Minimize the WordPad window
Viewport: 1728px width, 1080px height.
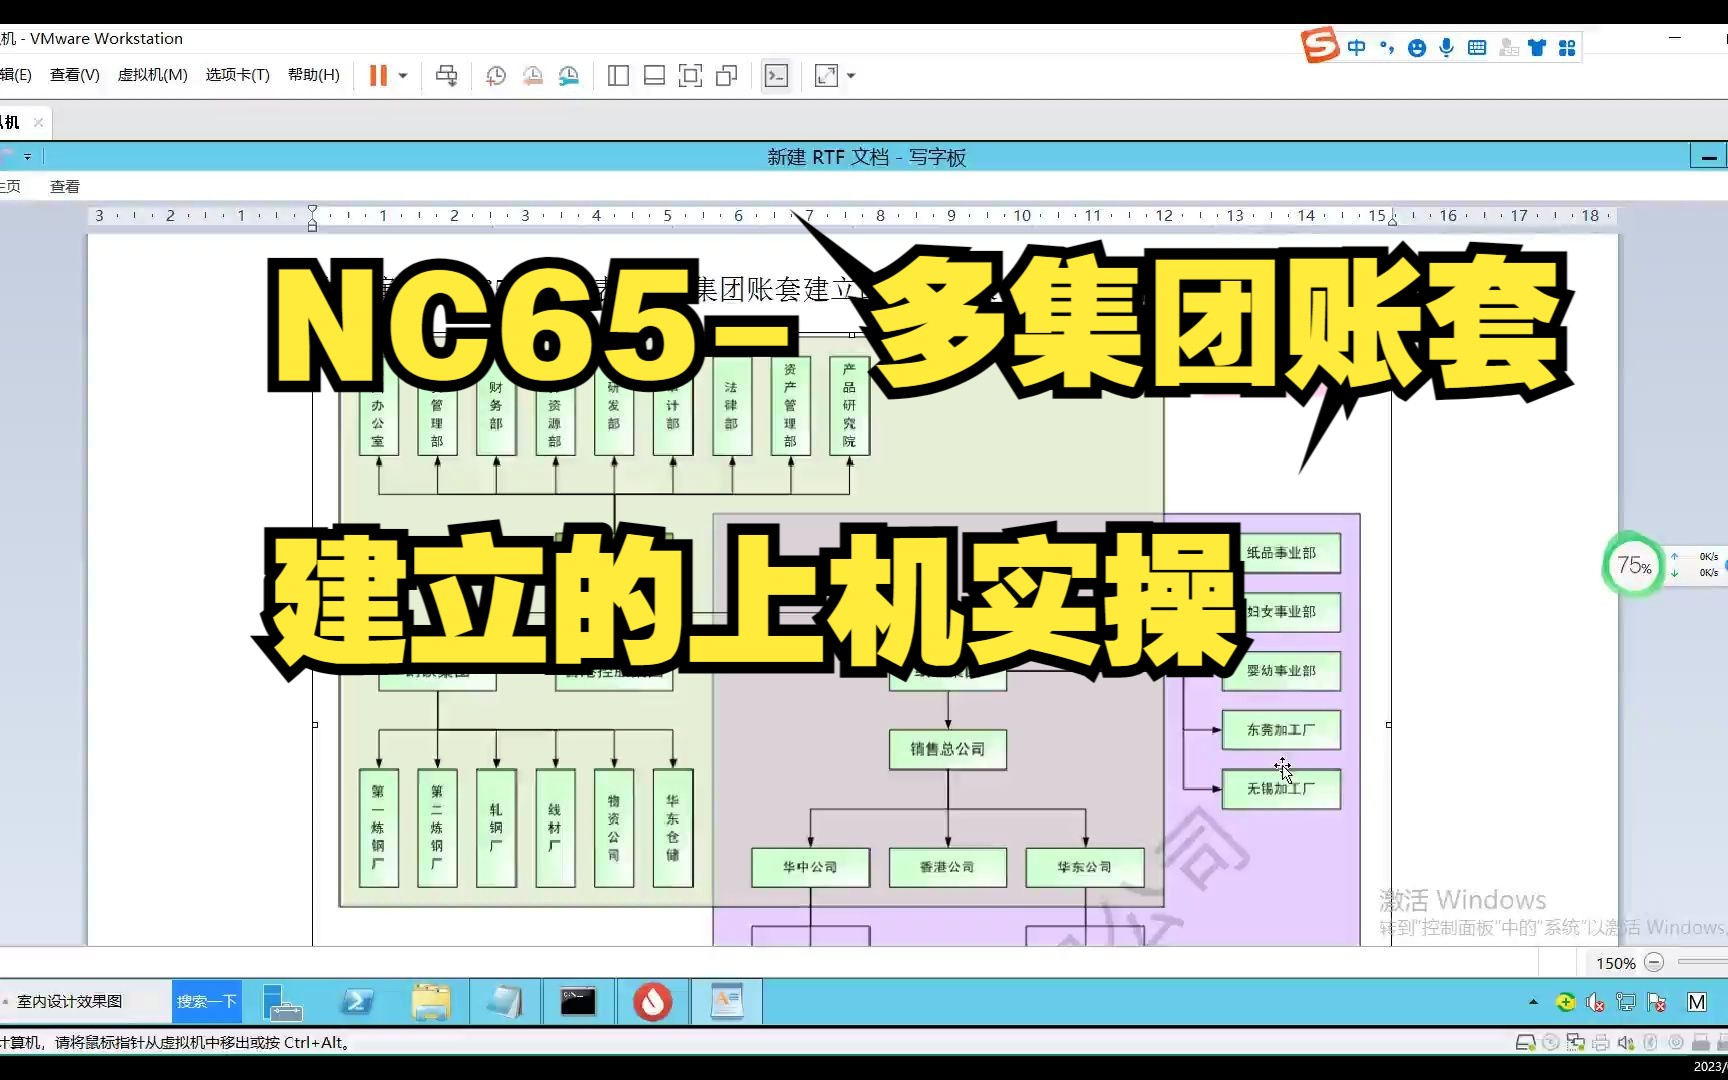click(x=1708, y=157)
